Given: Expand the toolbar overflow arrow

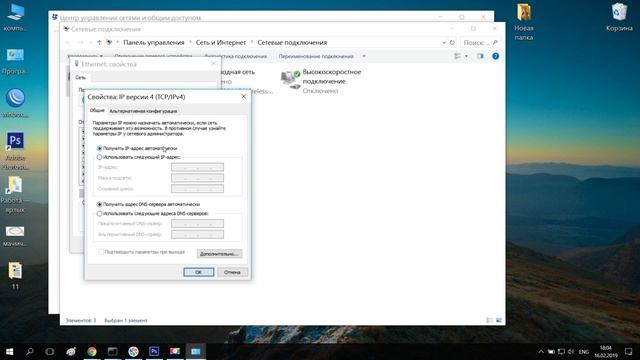Looking at the screenshot, I should tap(364, 56).
